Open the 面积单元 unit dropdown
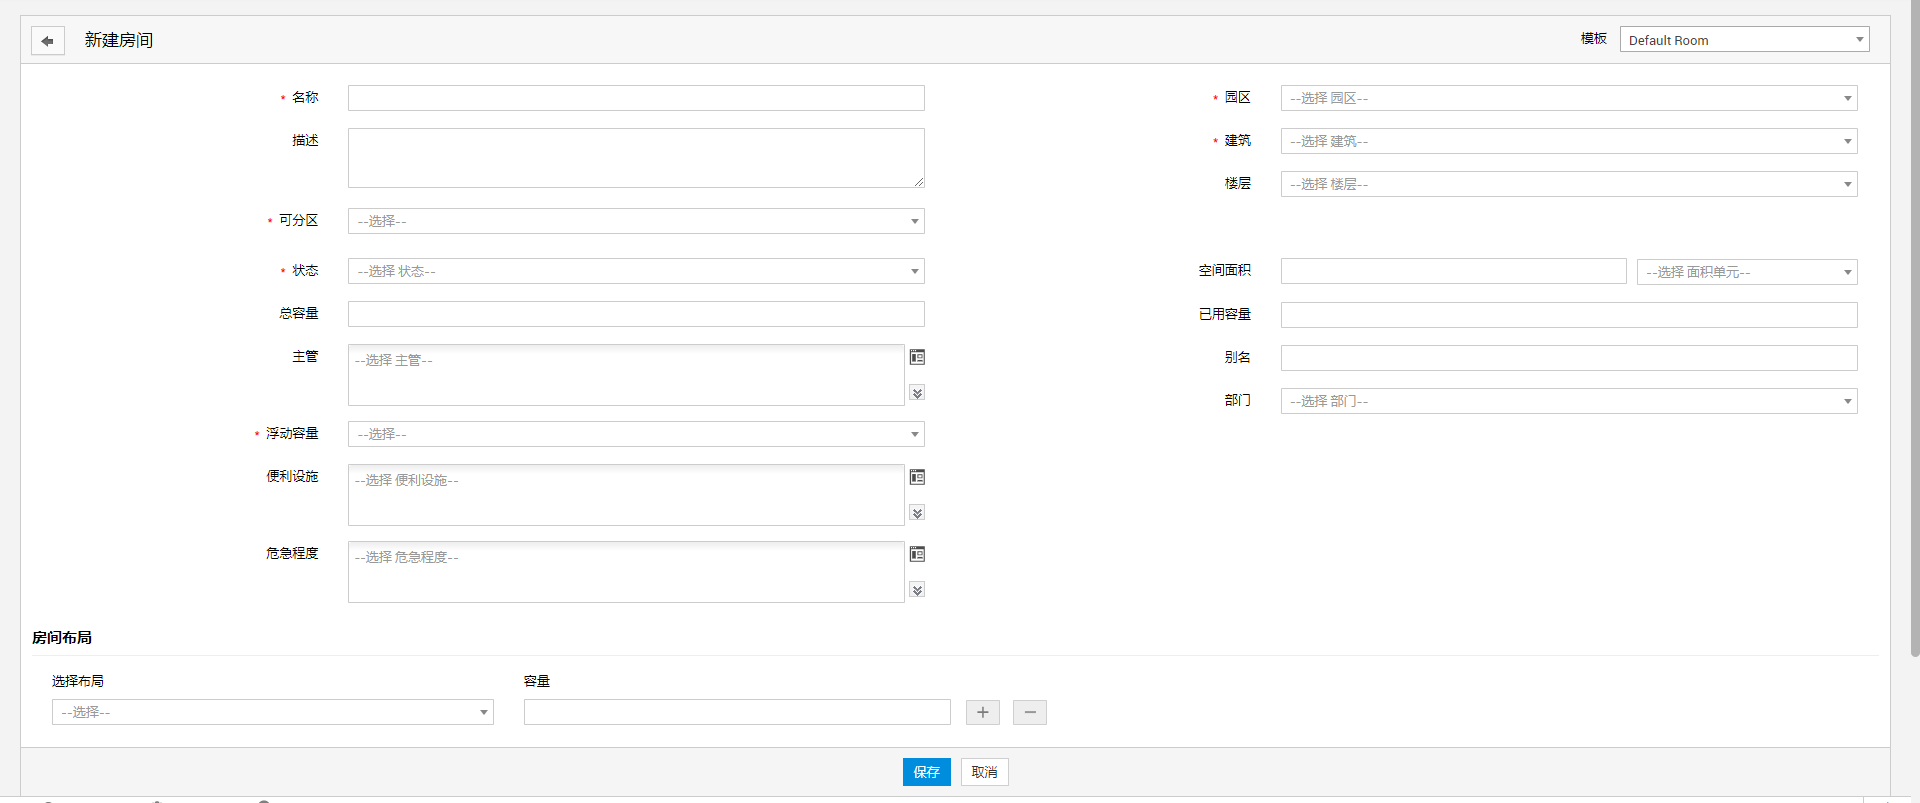This screenshot has height=803, width=1920. coord(1746,272)
